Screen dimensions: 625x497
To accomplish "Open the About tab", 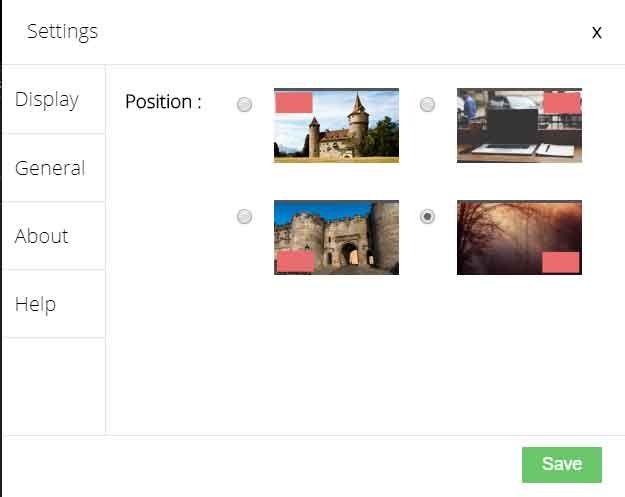I will coord(42,236).
